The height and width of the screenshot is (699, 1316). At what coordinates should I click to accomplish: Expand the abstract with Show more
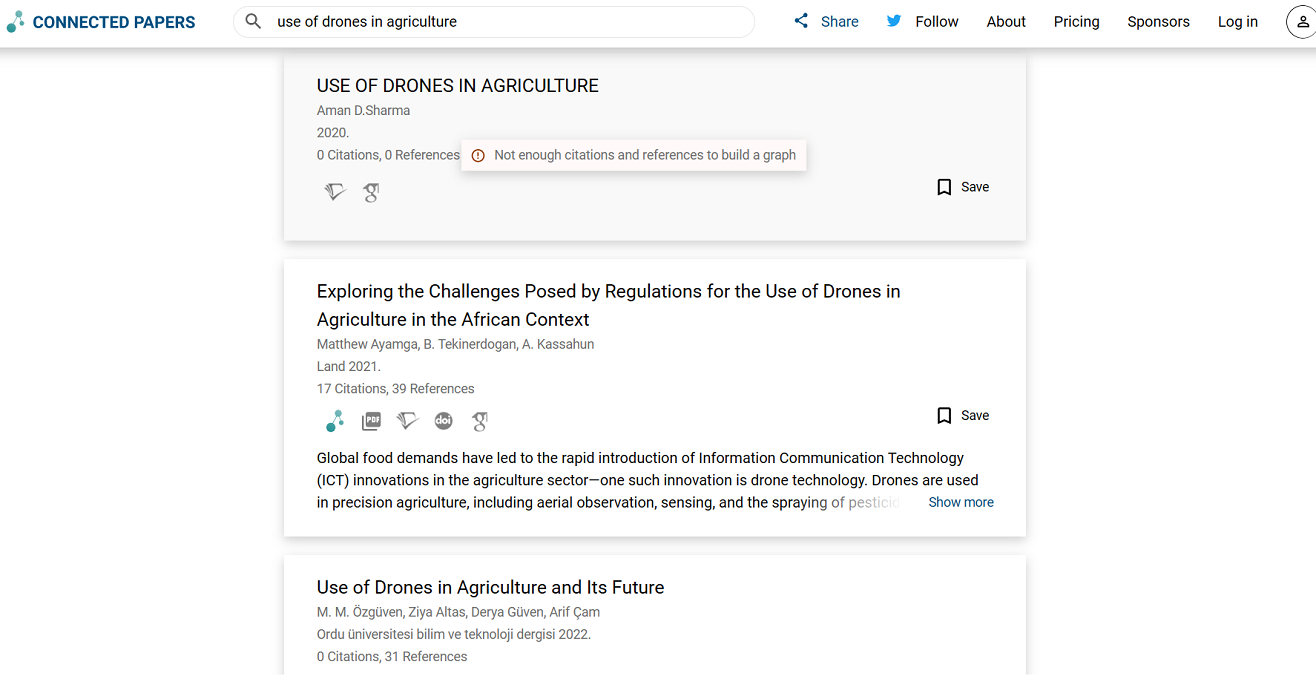[960, 501]
